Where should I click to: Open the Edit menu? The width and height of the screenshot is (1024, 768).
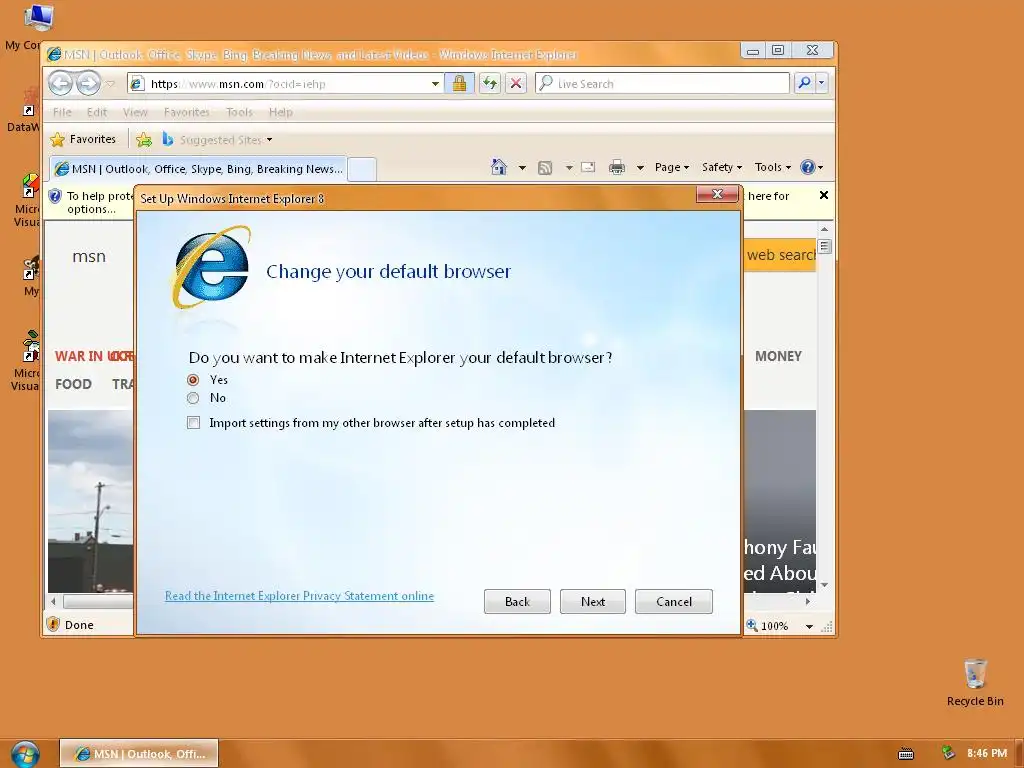(97, 112)
